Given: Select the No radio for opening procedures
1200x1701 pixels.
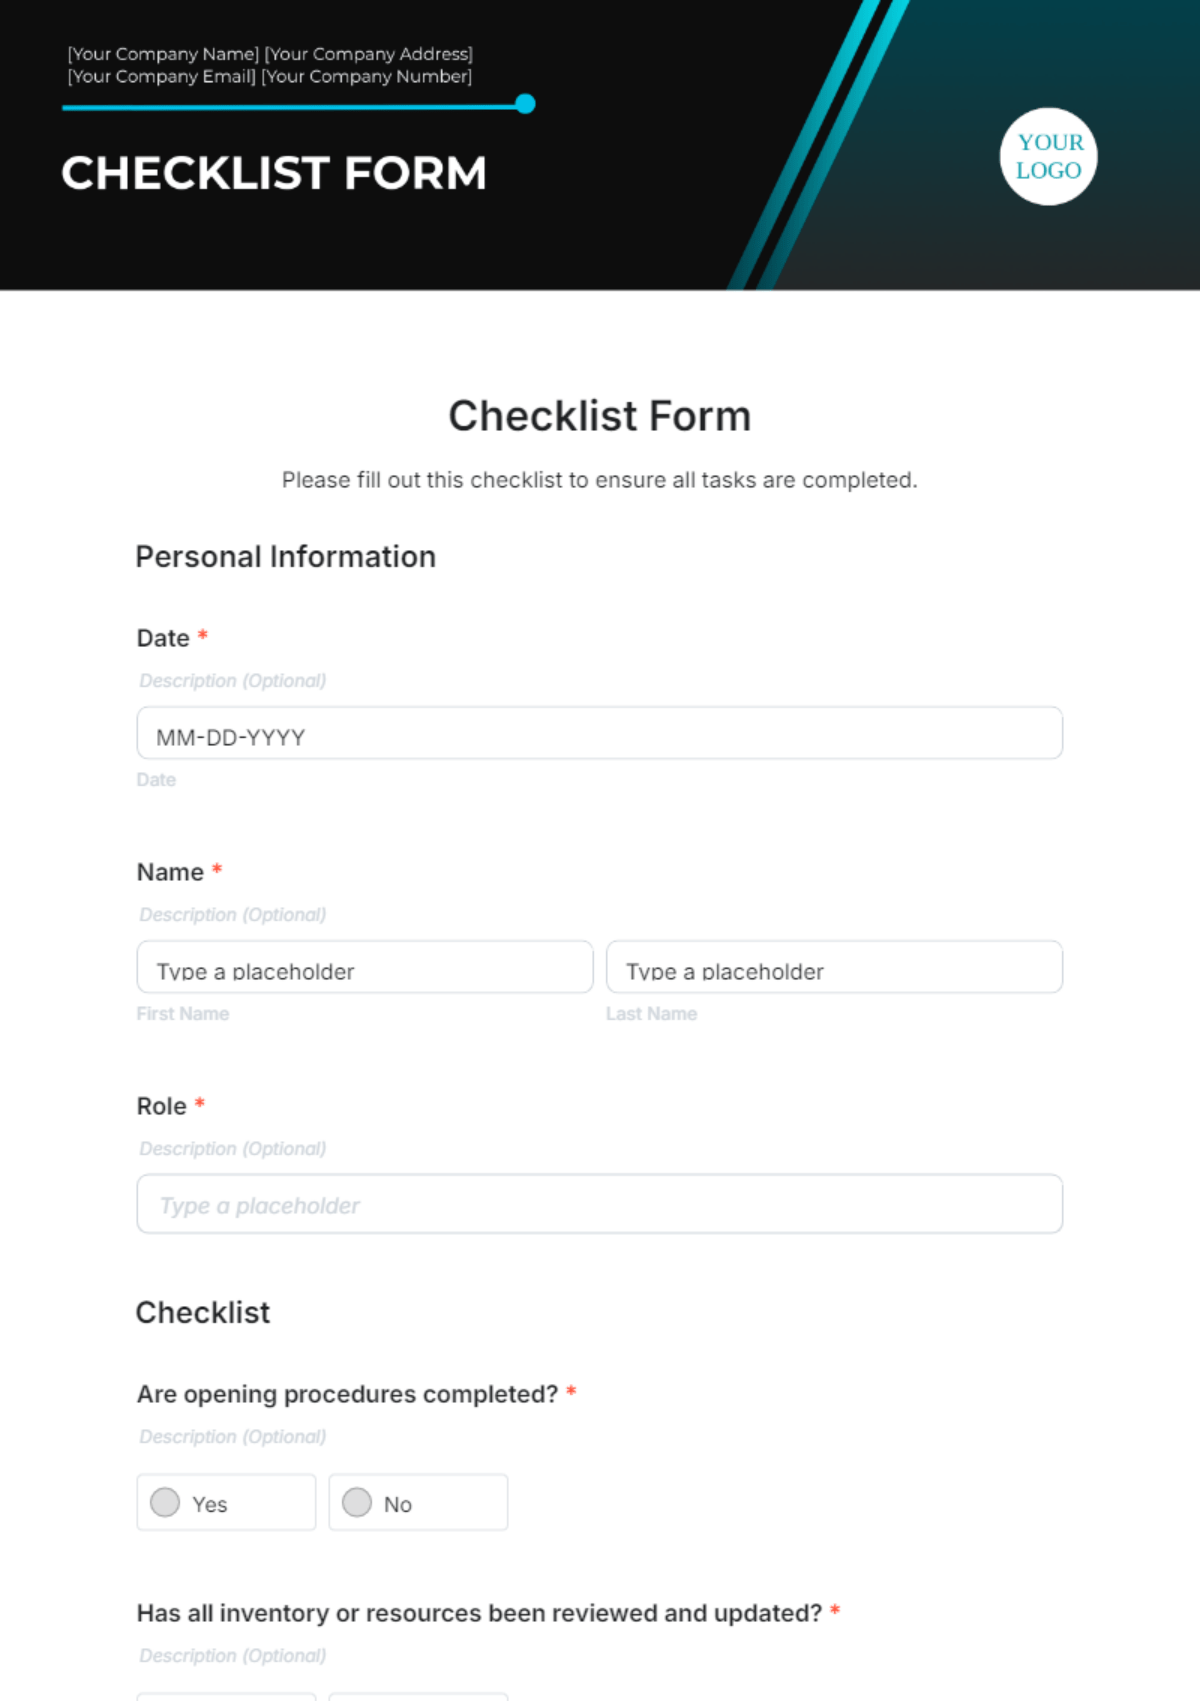Looking at the screenshot, I should (x=357, y=1502).
